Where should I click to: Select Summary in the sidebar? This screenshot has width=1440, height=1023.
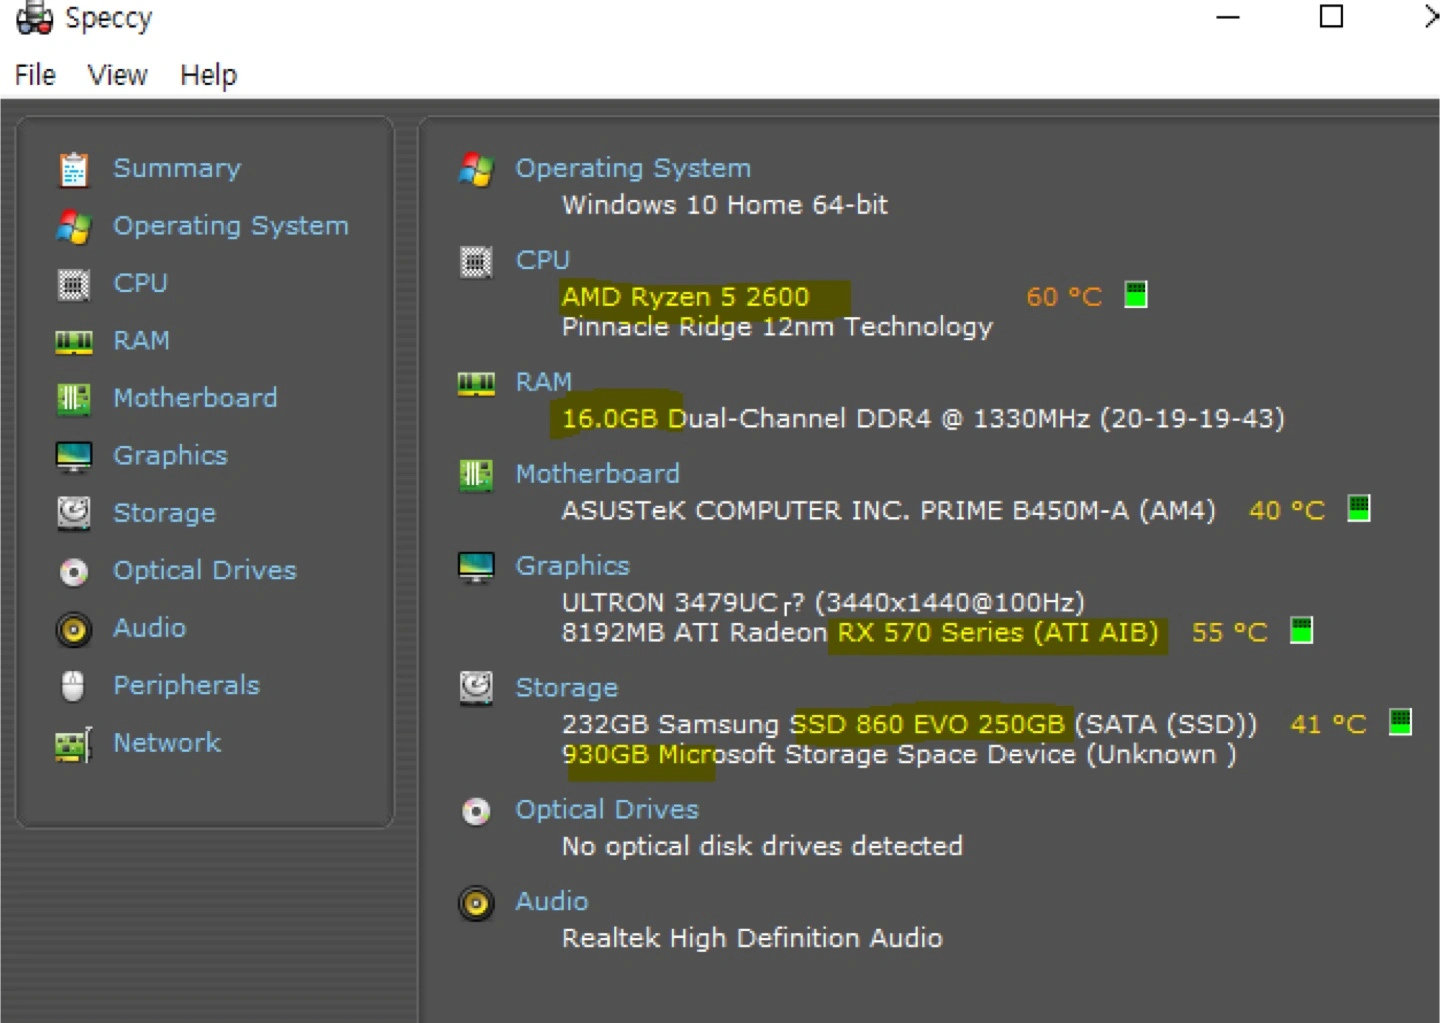tap(177, 168)
